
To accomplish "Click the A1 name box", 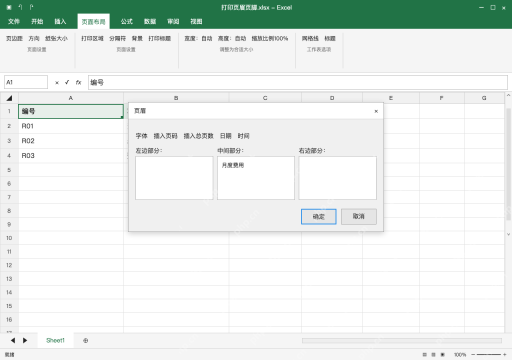I will (x=26, y=82).
